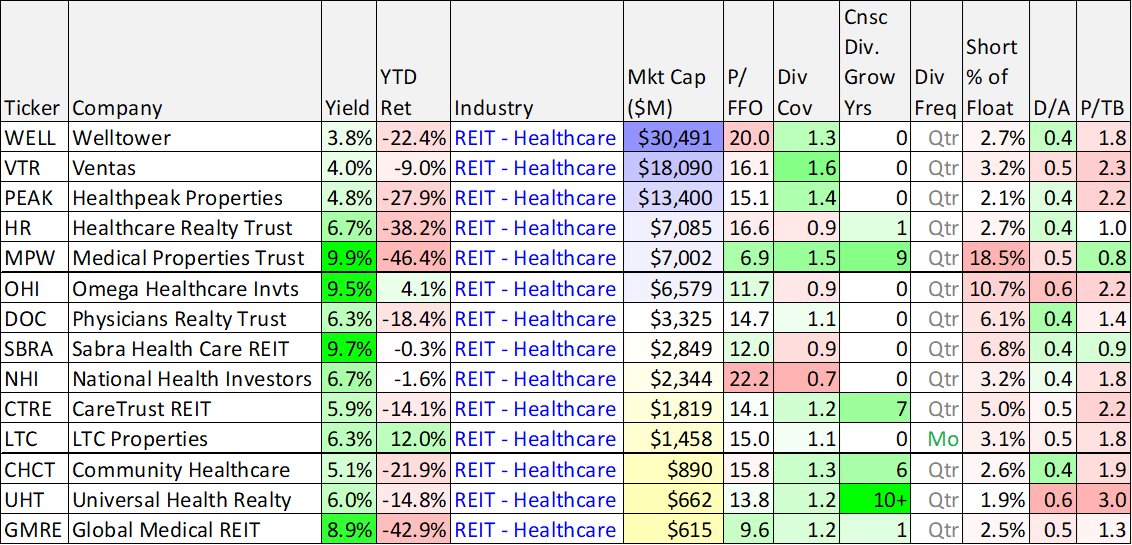Image resolution: width=1132 pixels, height=545 pixels.
Task: Select the Community Healthcare cell
Action: pos(195,470)
